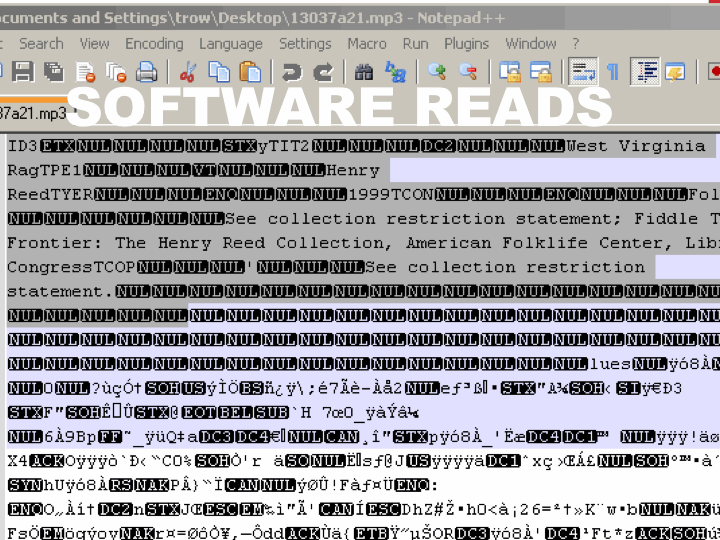Screen dimensions: 720x540
Task: Redo the last undone action
Action: [x=323, y=72]
